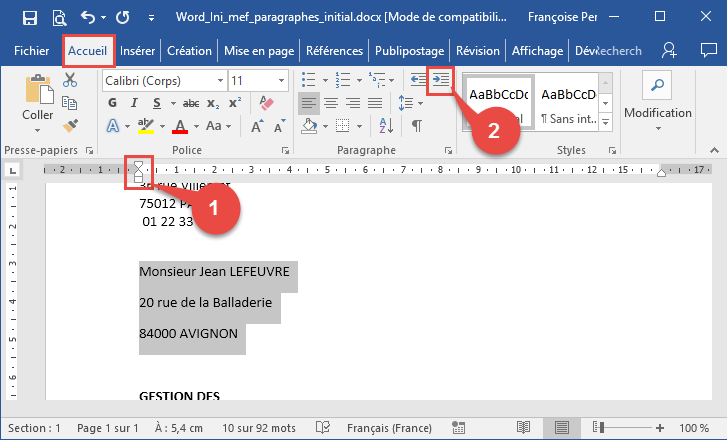Screen dimensions: 727x440
Task: Click the Decrease Indent icon
Action: [x=418, y=80]
